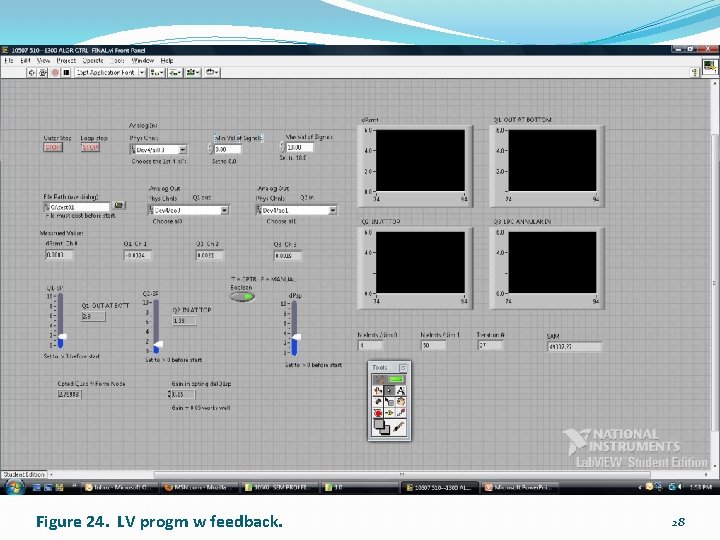The height and width of the screenshot is (540, 720).
Task: Open the Reorder toolbar dropdown
Action: point(212,73)
